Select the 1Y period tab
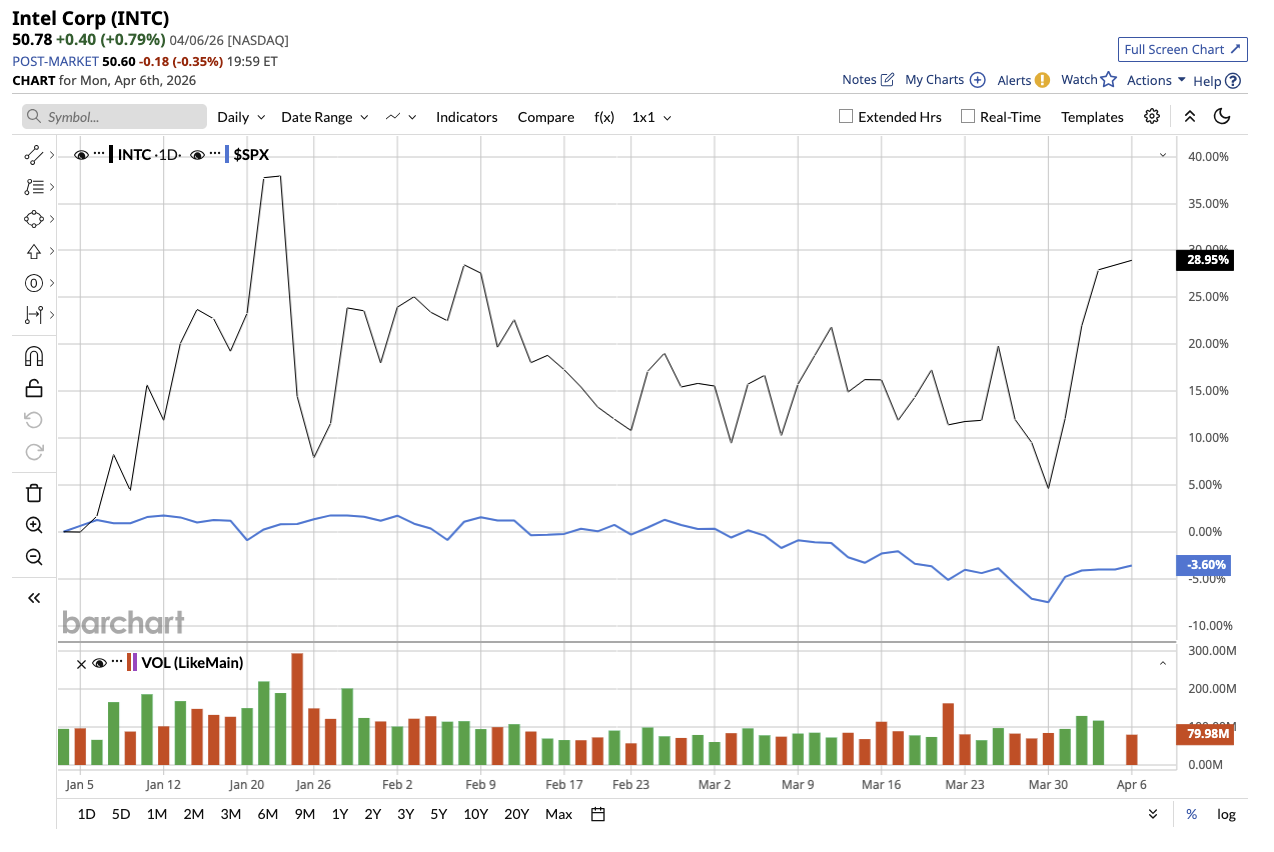 [340, 814]
